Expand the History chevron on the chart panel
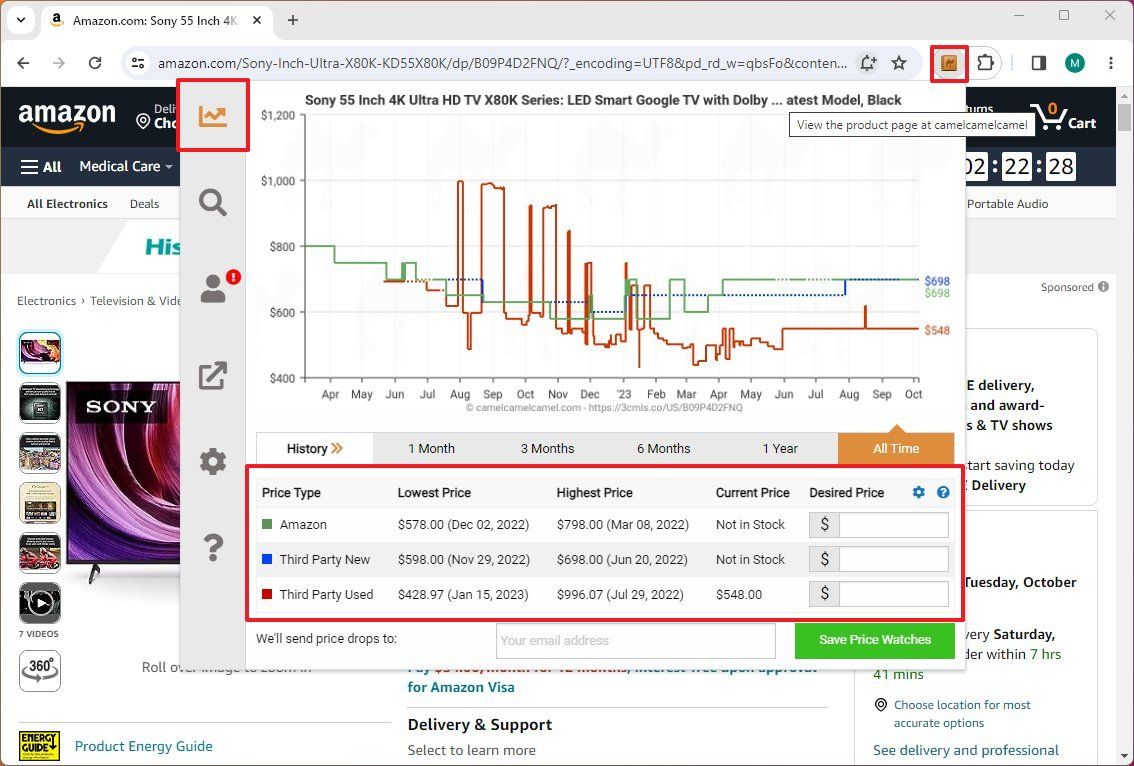The image size is (1134, 766). 339,448
